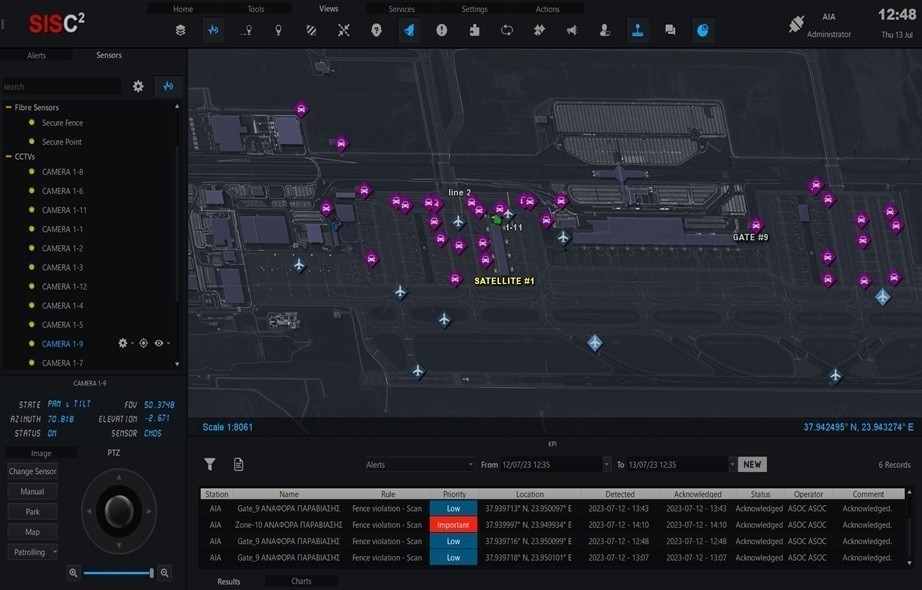Click the target locate icon for CAMERA 1-9
This screenshot has width=922, height=590.
[x=143, y=343]
